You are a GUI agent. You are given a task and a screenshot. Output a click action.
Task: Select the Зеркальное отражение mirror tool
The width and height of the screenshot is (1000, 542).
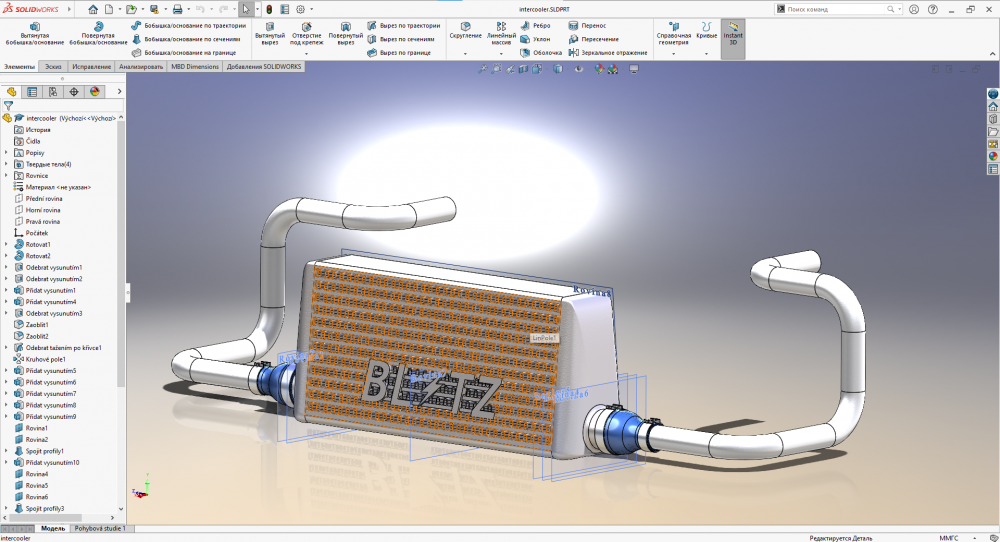click(606, 52)
